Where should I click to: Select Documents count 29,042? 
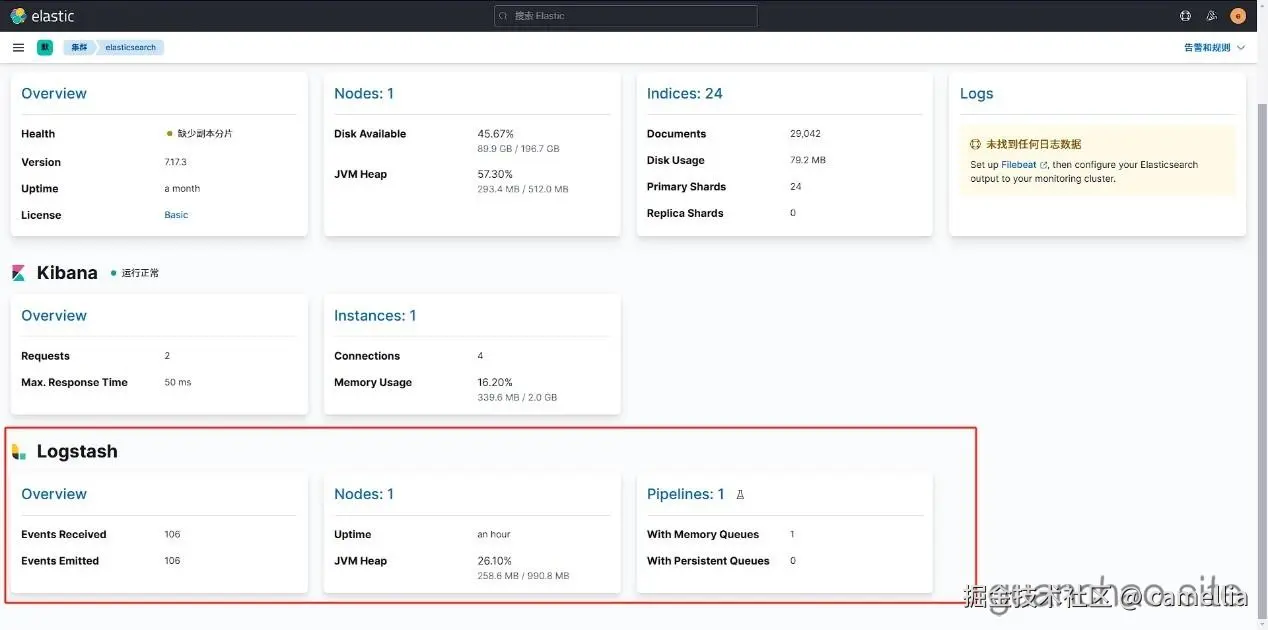pos(805,134)
